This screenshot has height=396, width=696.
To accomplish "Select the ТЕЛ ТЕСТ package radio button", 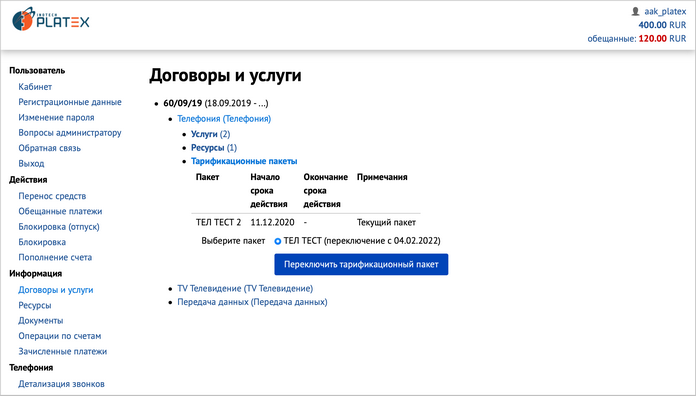I will click(x=277, y=242).
